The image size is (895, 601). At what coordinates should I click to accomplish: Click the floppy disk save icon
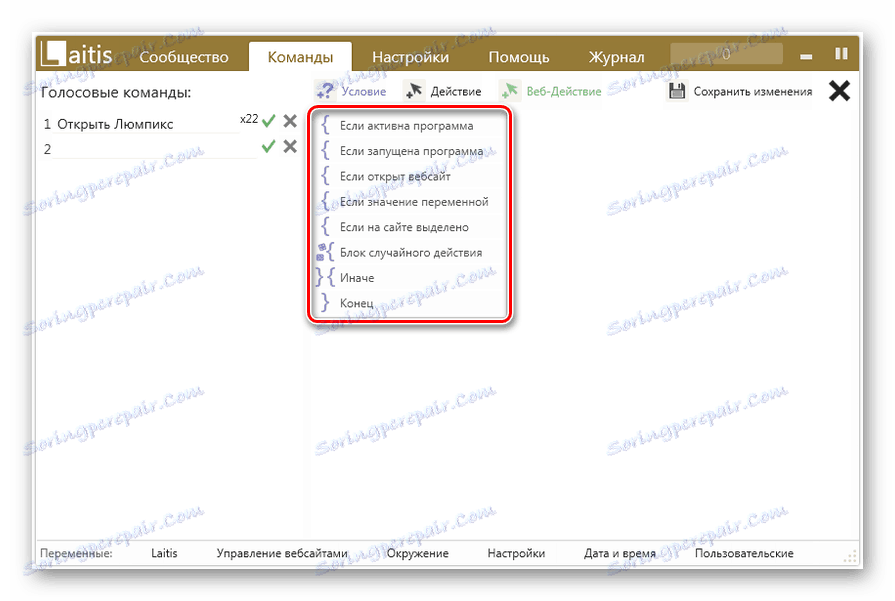coord(677,91)
